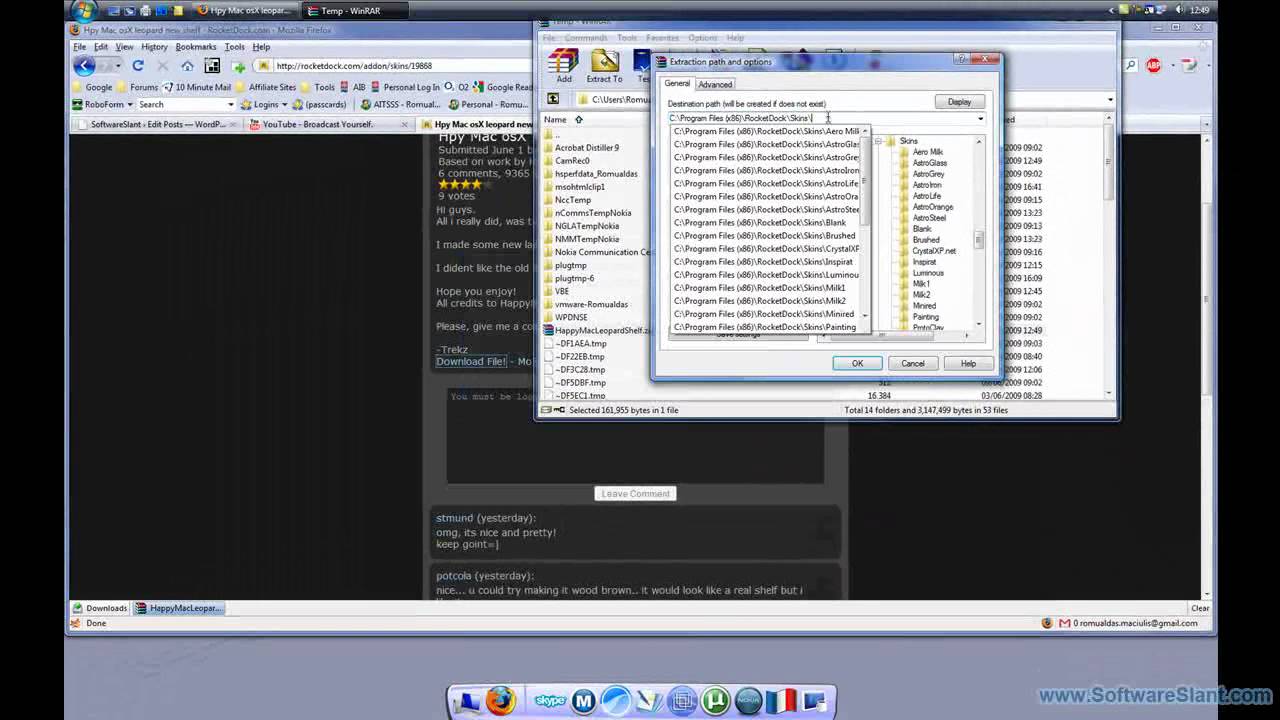Click Help button in extraction dialog
Viewport: 1280px width, 720px height.
968,363
